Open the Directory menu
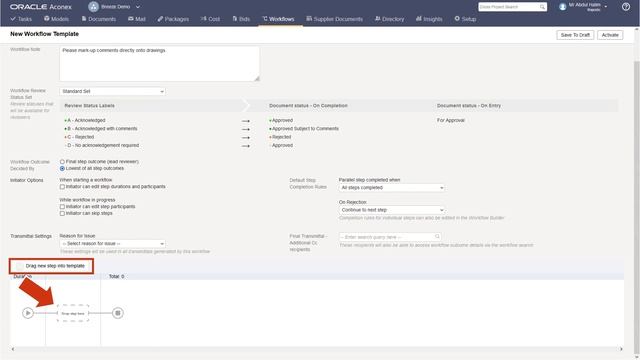 (389, 19)
